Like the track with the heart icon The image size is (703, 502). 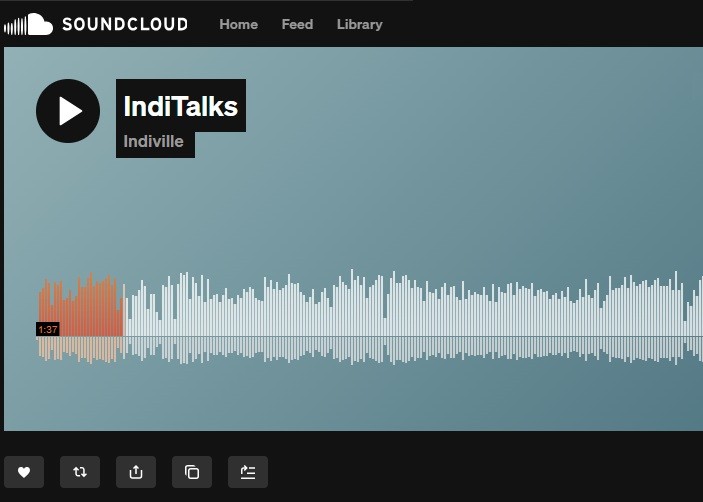point(24,472)
